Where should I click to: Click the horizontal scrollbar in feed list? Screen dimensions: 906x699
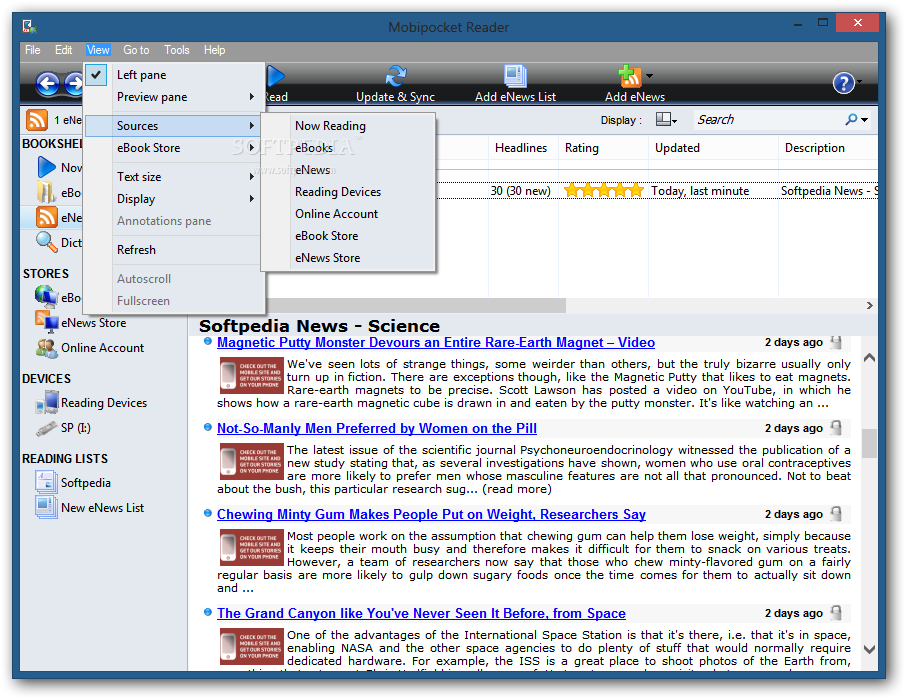click(415, 305)
